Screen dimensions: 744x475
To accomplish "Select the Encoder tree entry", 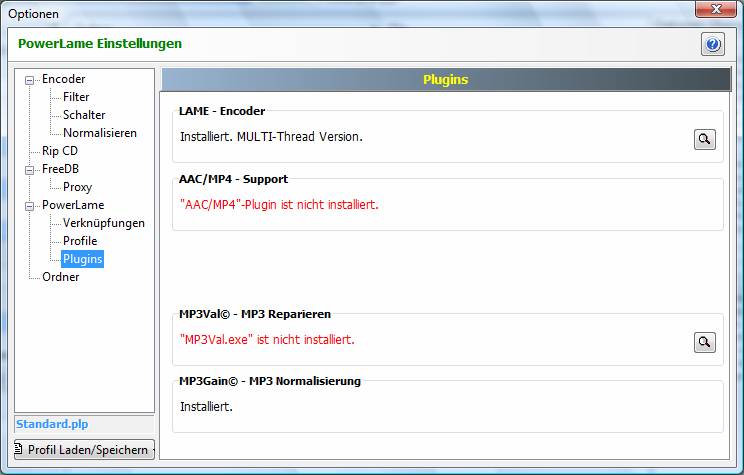I will click(63, 79).
